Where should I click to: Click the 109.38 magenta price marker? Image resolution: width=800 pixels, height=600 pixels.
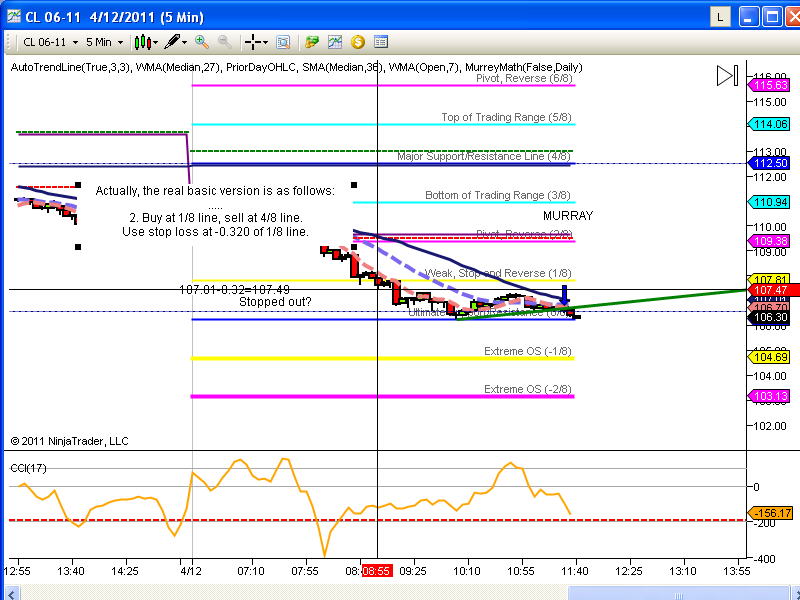pyautogui.click(x=769, y=241)
